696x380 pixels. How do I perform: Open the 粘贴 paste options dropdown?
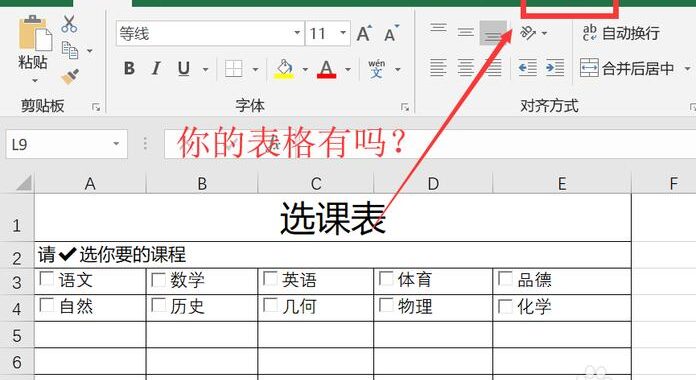pyautogui.click(x=35, y=81)
